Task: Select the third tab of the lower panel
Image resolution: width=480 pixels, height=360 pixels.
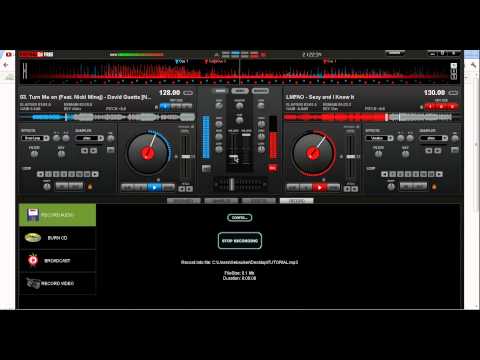Action: pyautogui.click(x=259, y=201)
